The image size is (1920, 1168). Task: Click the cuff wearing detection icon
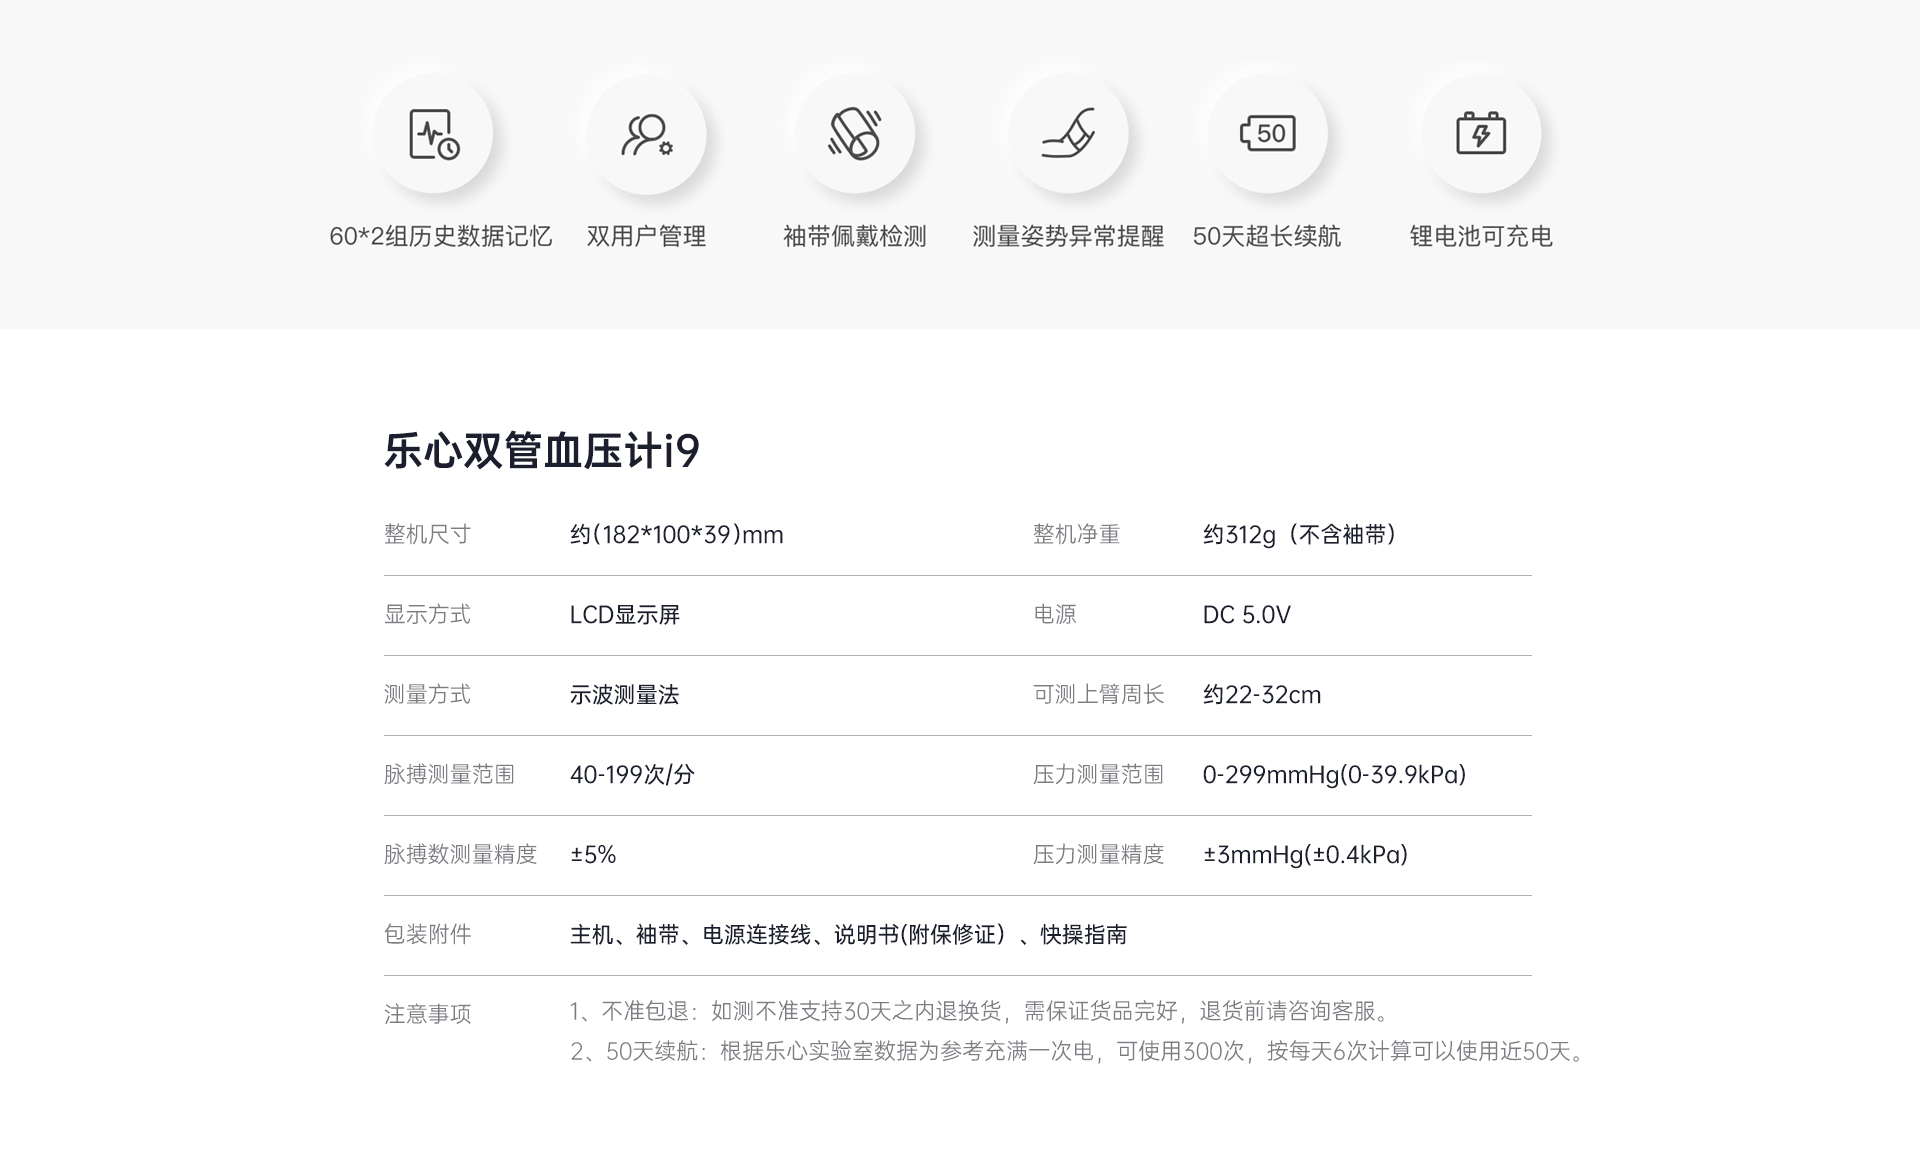(x=855, y=134)
